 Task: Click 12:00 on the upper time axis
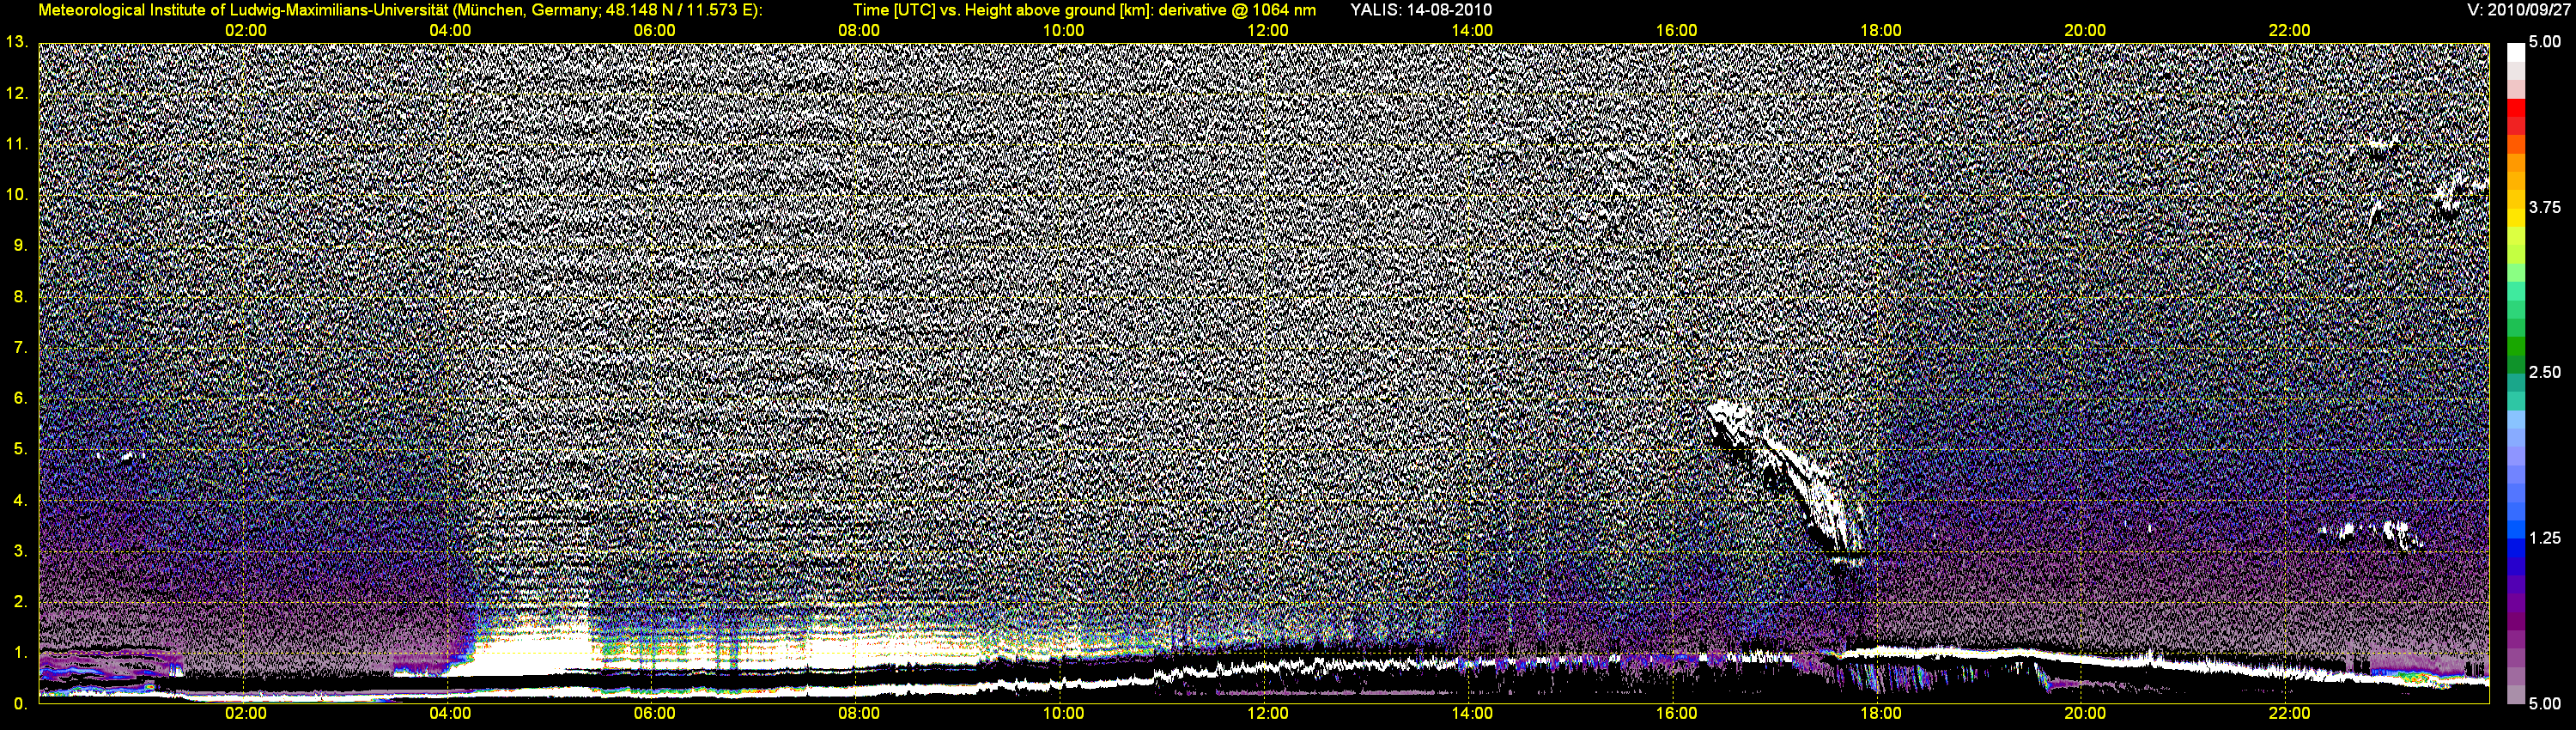click(1267, 31)
